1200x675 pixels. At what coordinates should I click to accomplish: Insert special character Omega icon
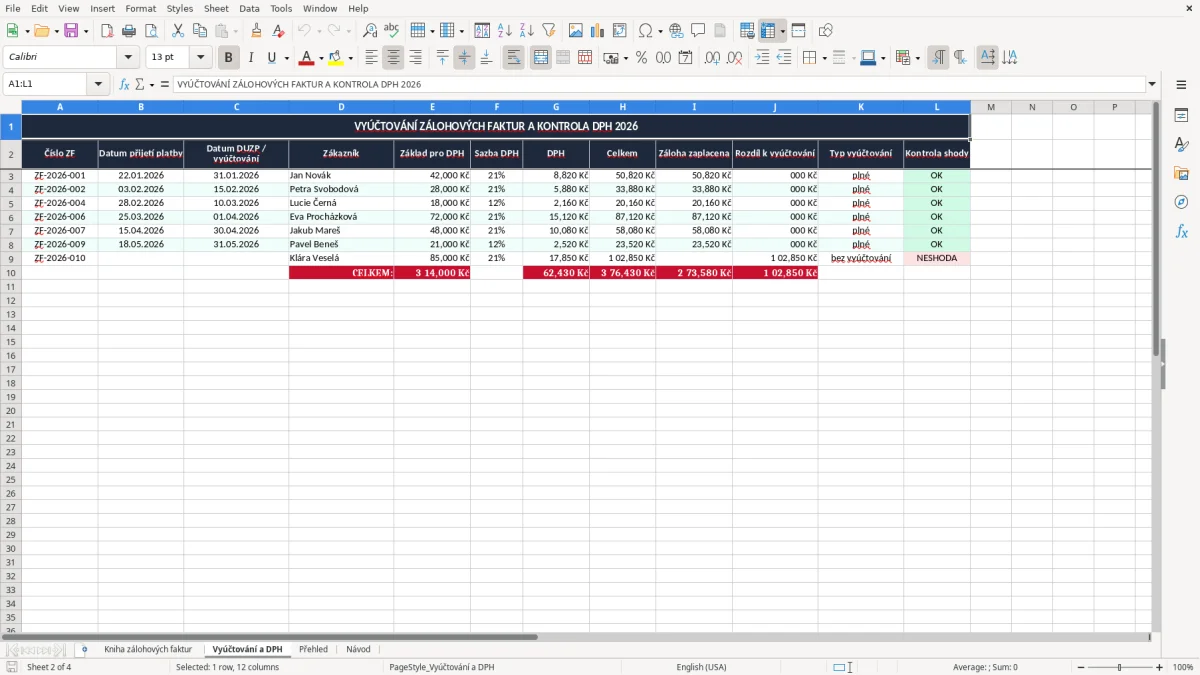pyautogui.click(x=646, y=31)
